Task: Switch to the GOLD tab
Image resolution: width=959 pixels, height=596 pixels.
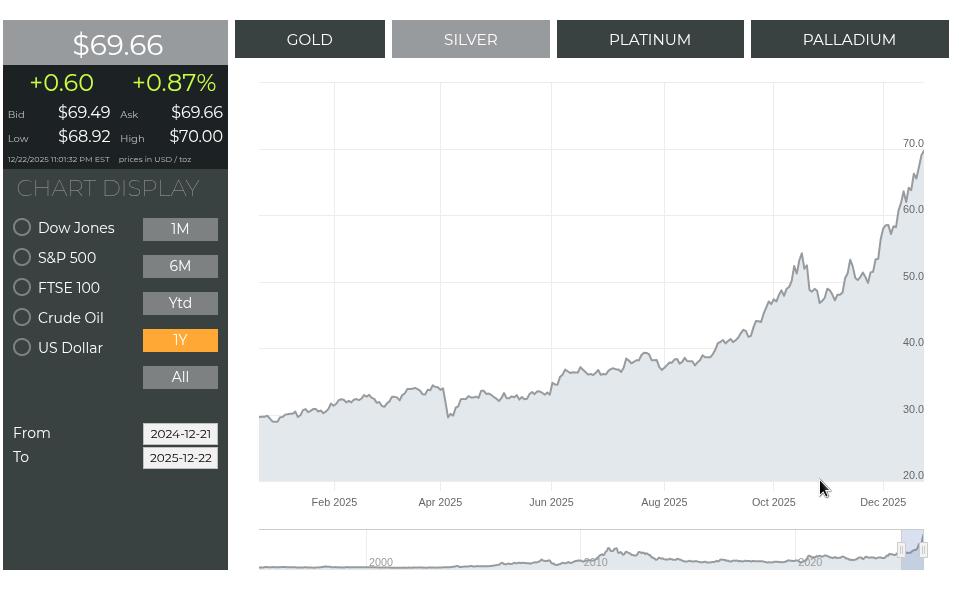Action: coord(310,39)
